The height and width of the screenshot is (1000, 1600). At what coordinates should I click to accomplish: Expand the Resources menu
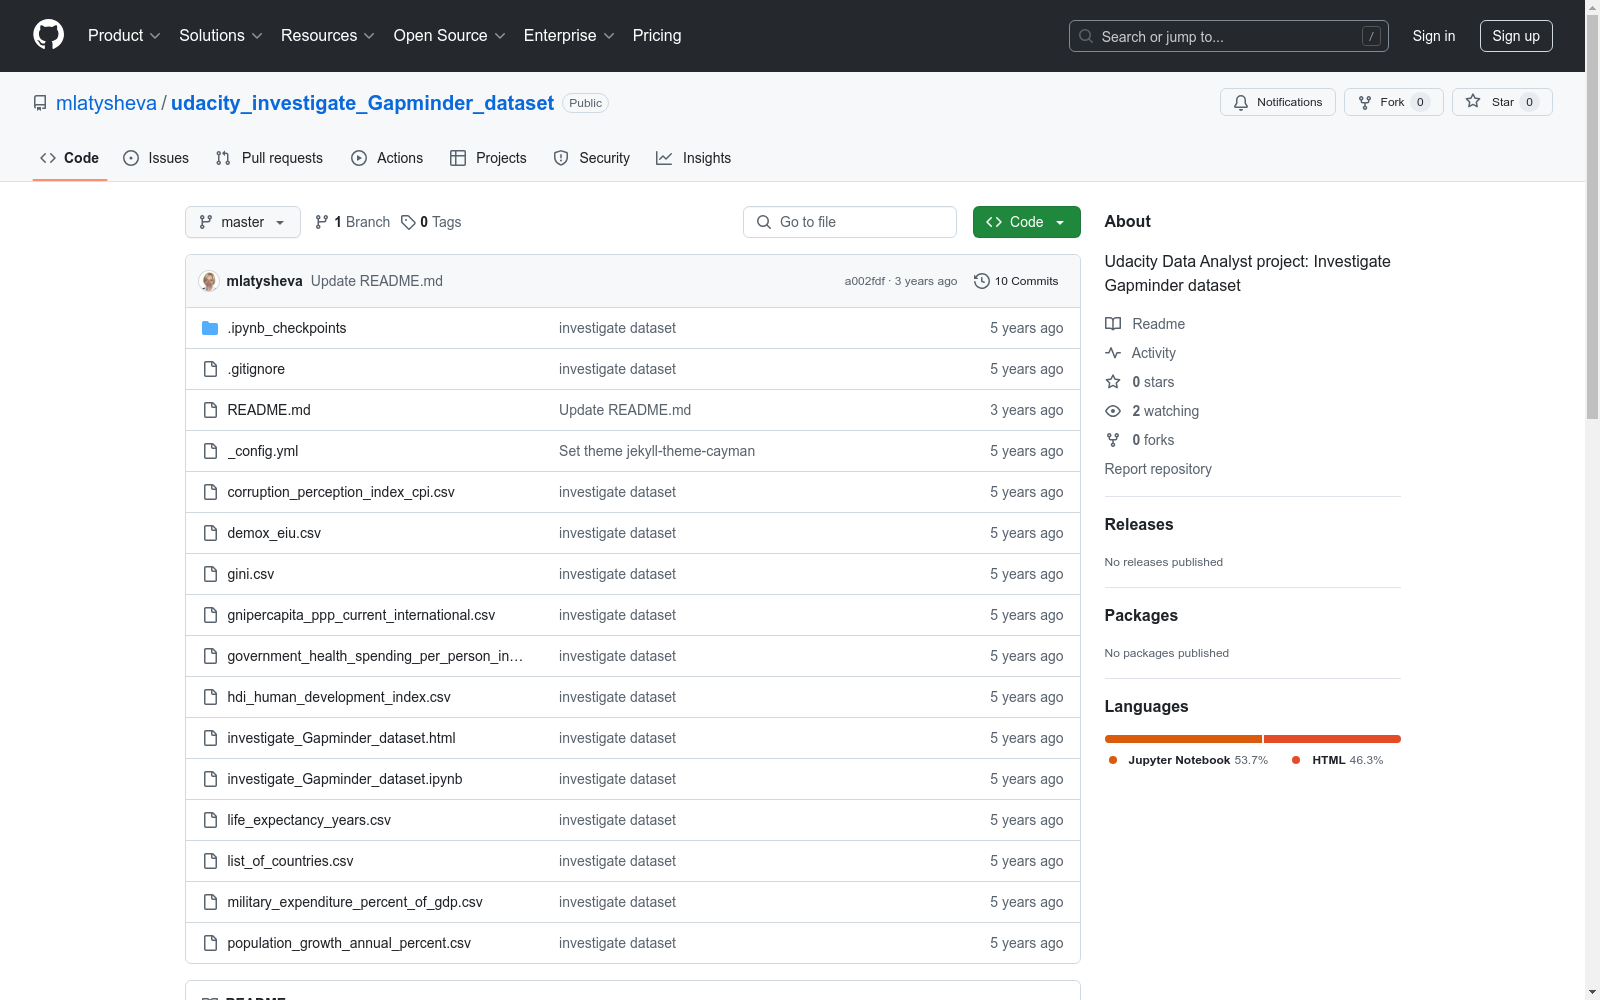tap(328, 36)
